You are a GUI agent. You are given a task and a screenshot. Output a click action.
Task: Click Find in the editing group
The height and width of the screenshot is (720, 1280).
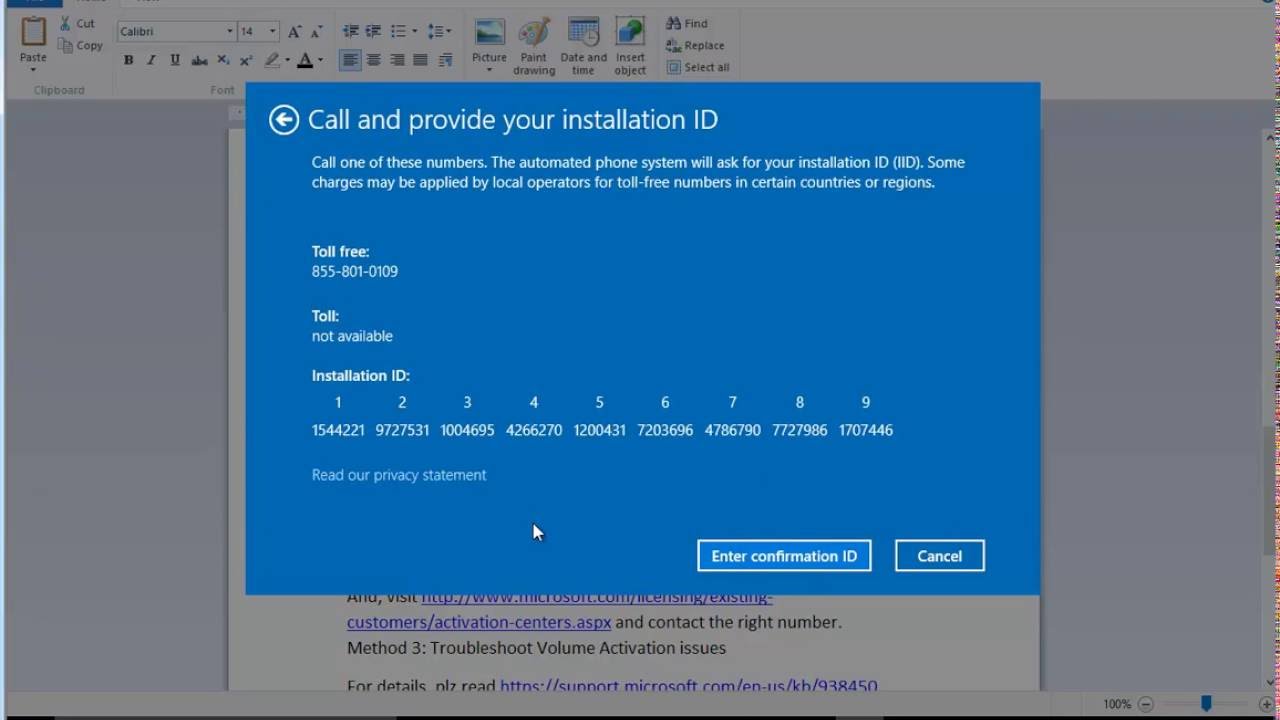(x=687, y=23)
